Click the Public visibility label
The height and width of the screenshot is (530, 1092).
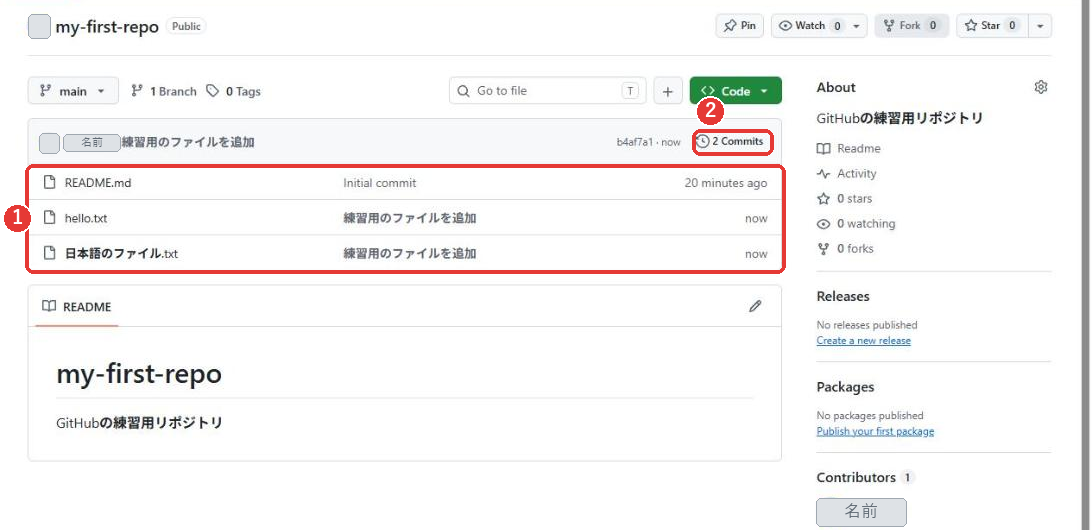(186, 26)
